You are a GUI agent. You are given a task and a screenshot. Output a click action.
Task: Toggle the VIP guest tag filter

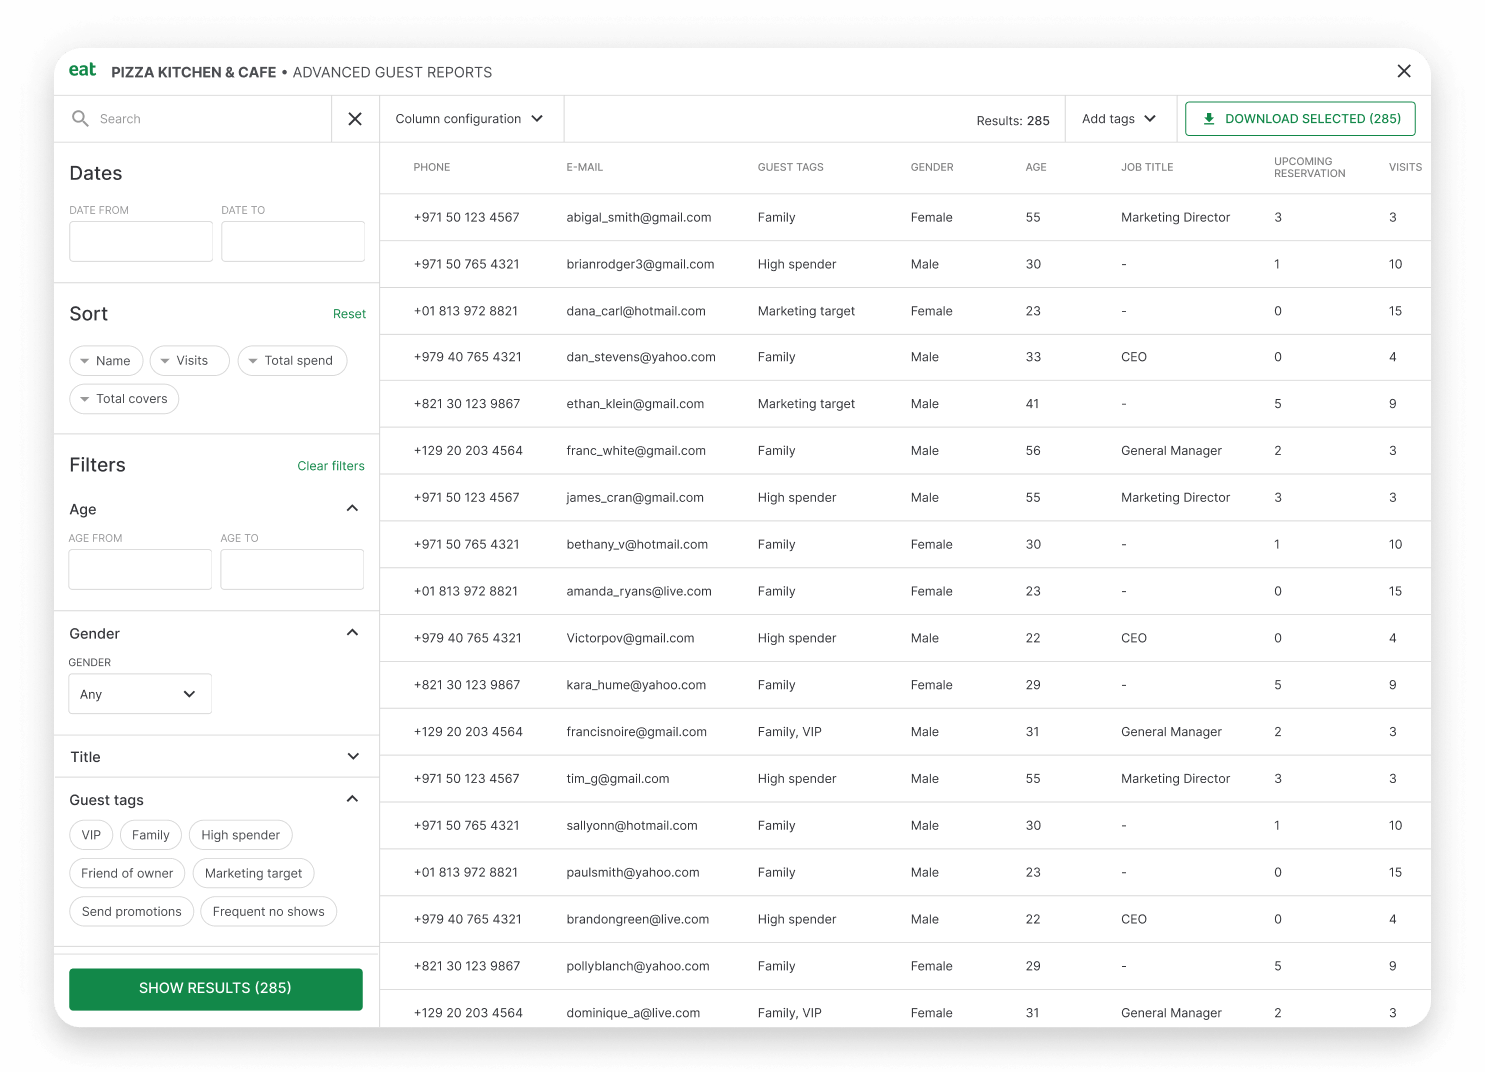pos(91,835)
